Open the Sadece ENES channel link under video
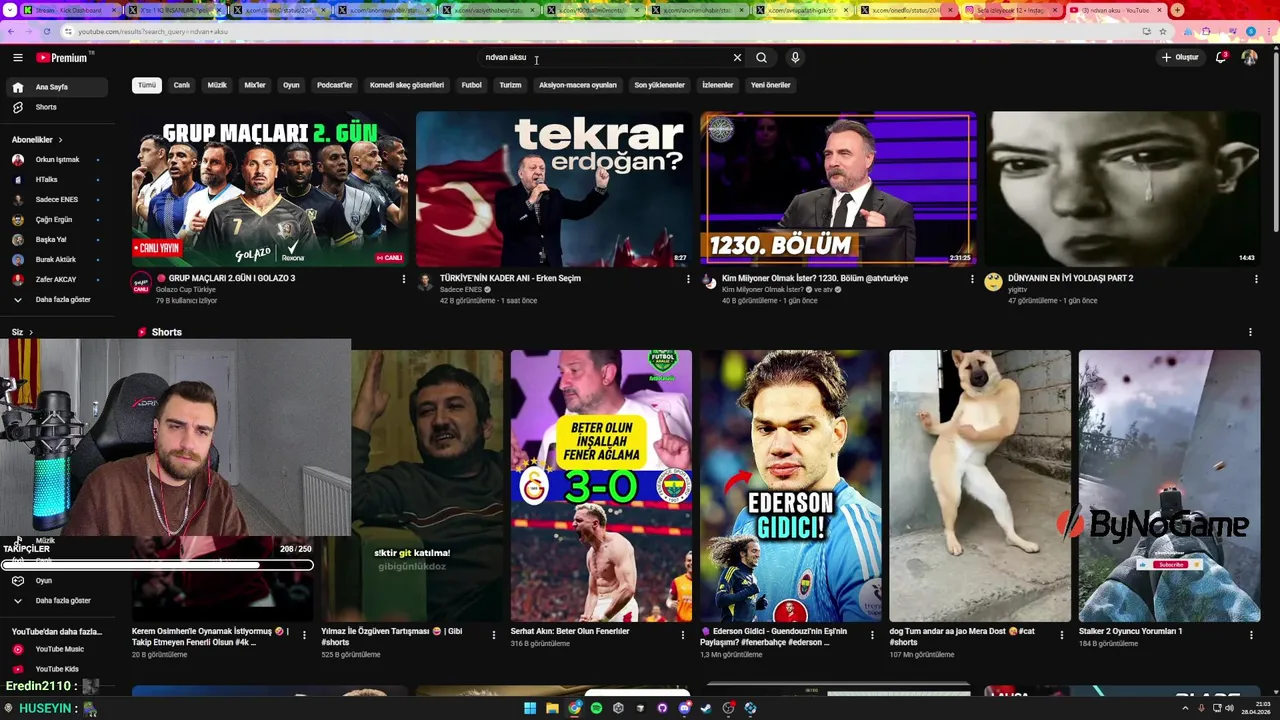The width and height of the screenshot is (1280, 720). click(461, 289)
